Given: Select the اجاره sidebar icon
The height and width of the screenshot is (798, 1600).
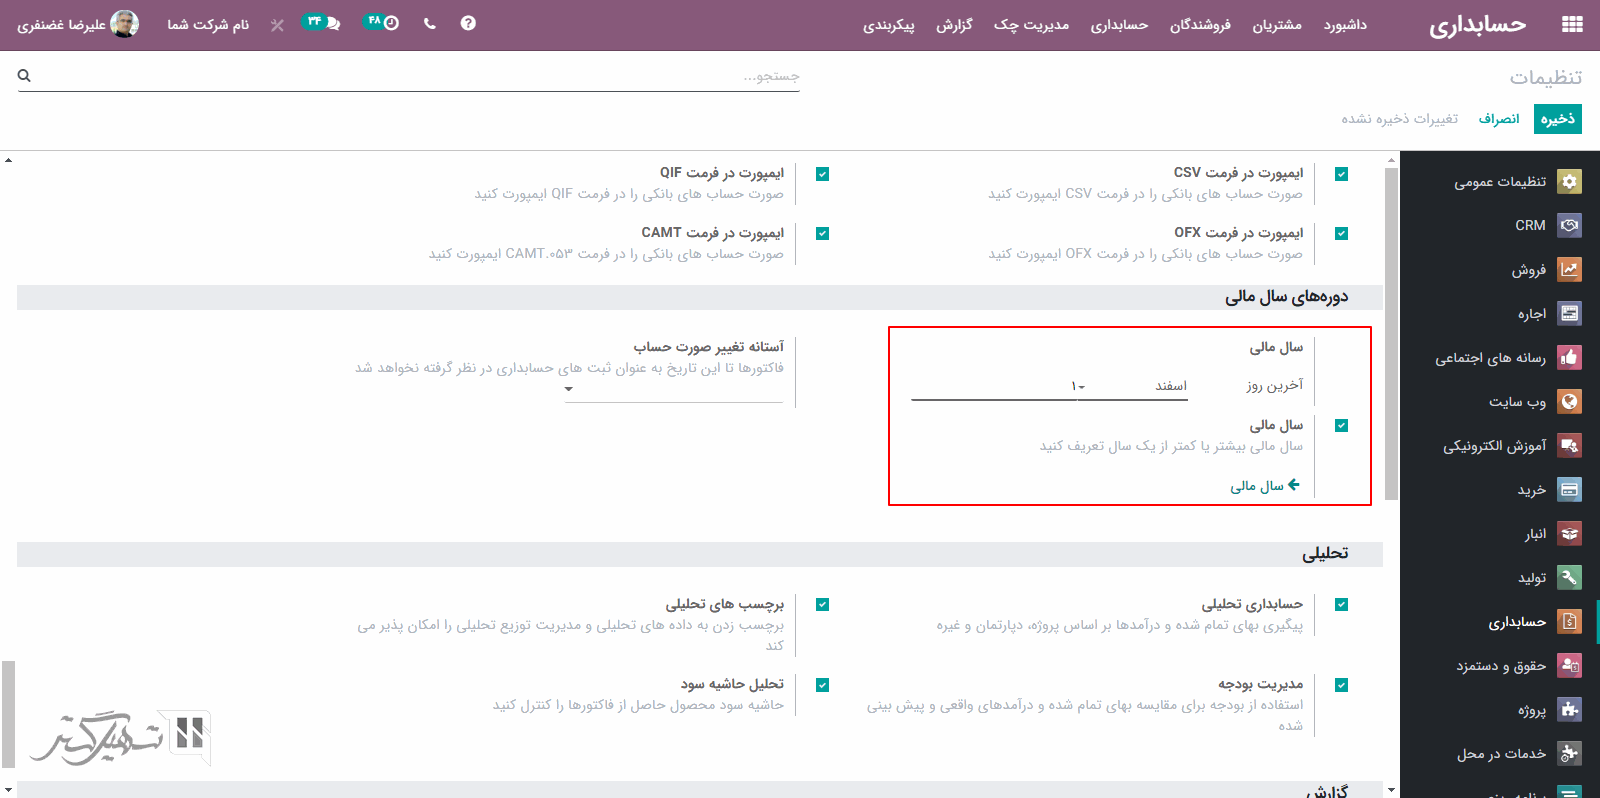Looking at the screenshot, I should coord(1570,313).
